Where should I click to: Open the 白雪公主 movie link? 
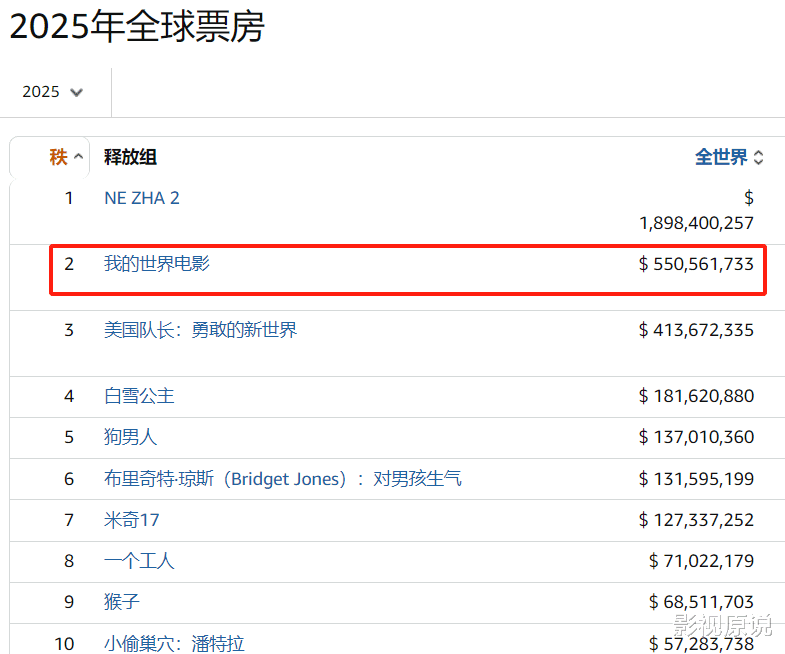(x=139, y=396)
